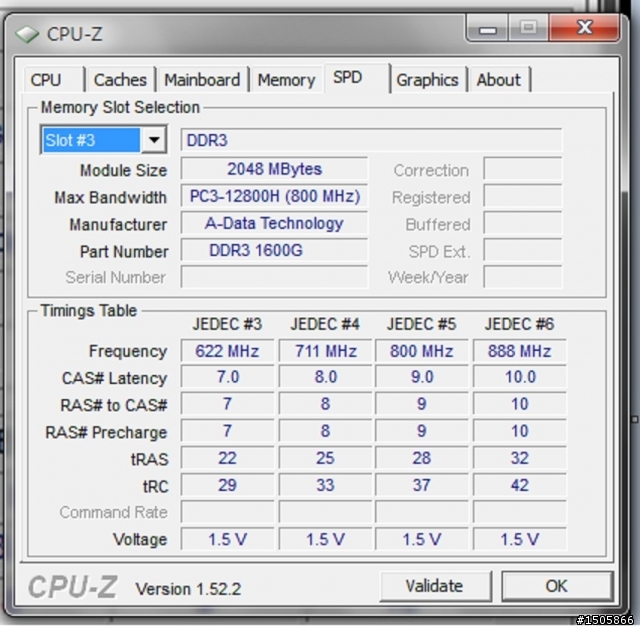Close the CPU-Z window
The width and height of the screenshot is (640, 628).
pyautogui.click(x=584, y=28)
